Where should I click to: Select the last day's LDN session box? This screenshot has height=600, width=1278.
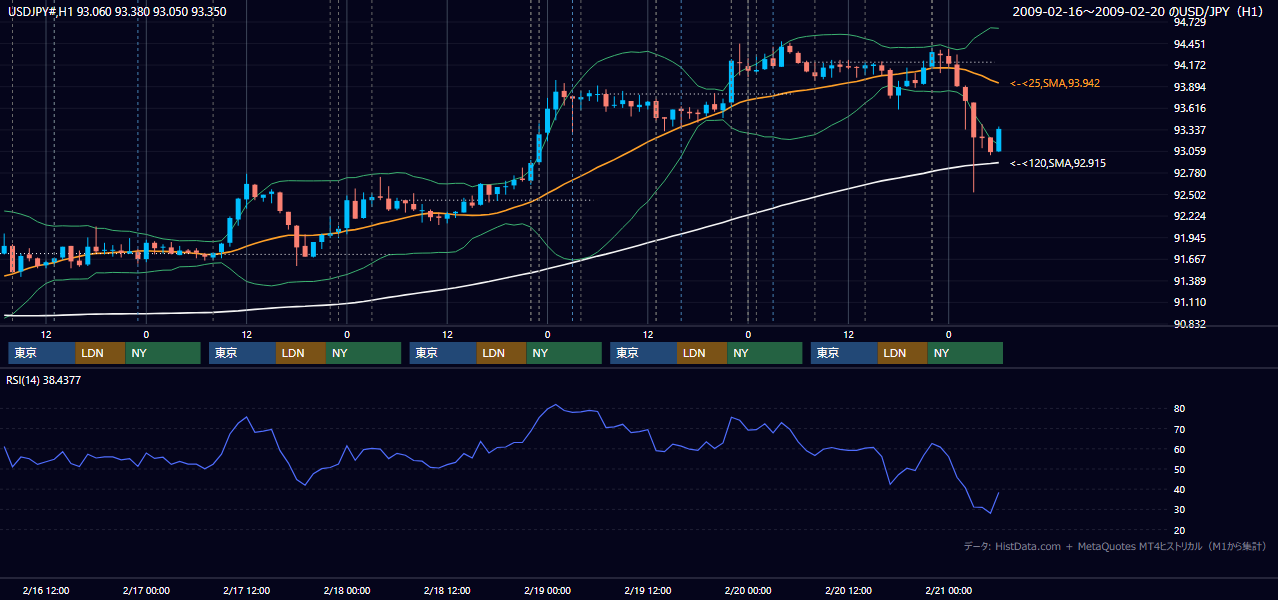click(903, 353)
